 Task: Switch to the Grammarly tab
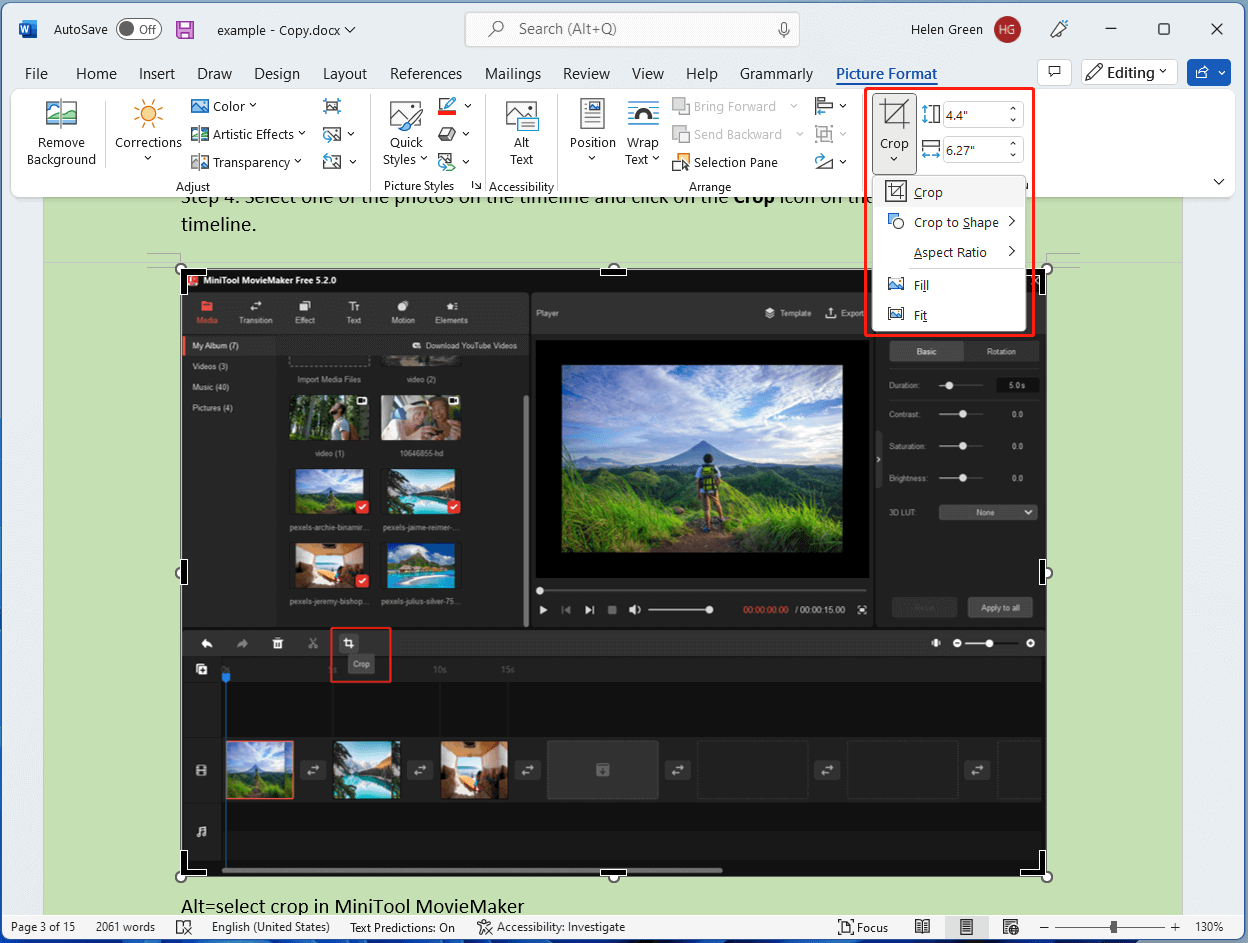coord(776,73)
